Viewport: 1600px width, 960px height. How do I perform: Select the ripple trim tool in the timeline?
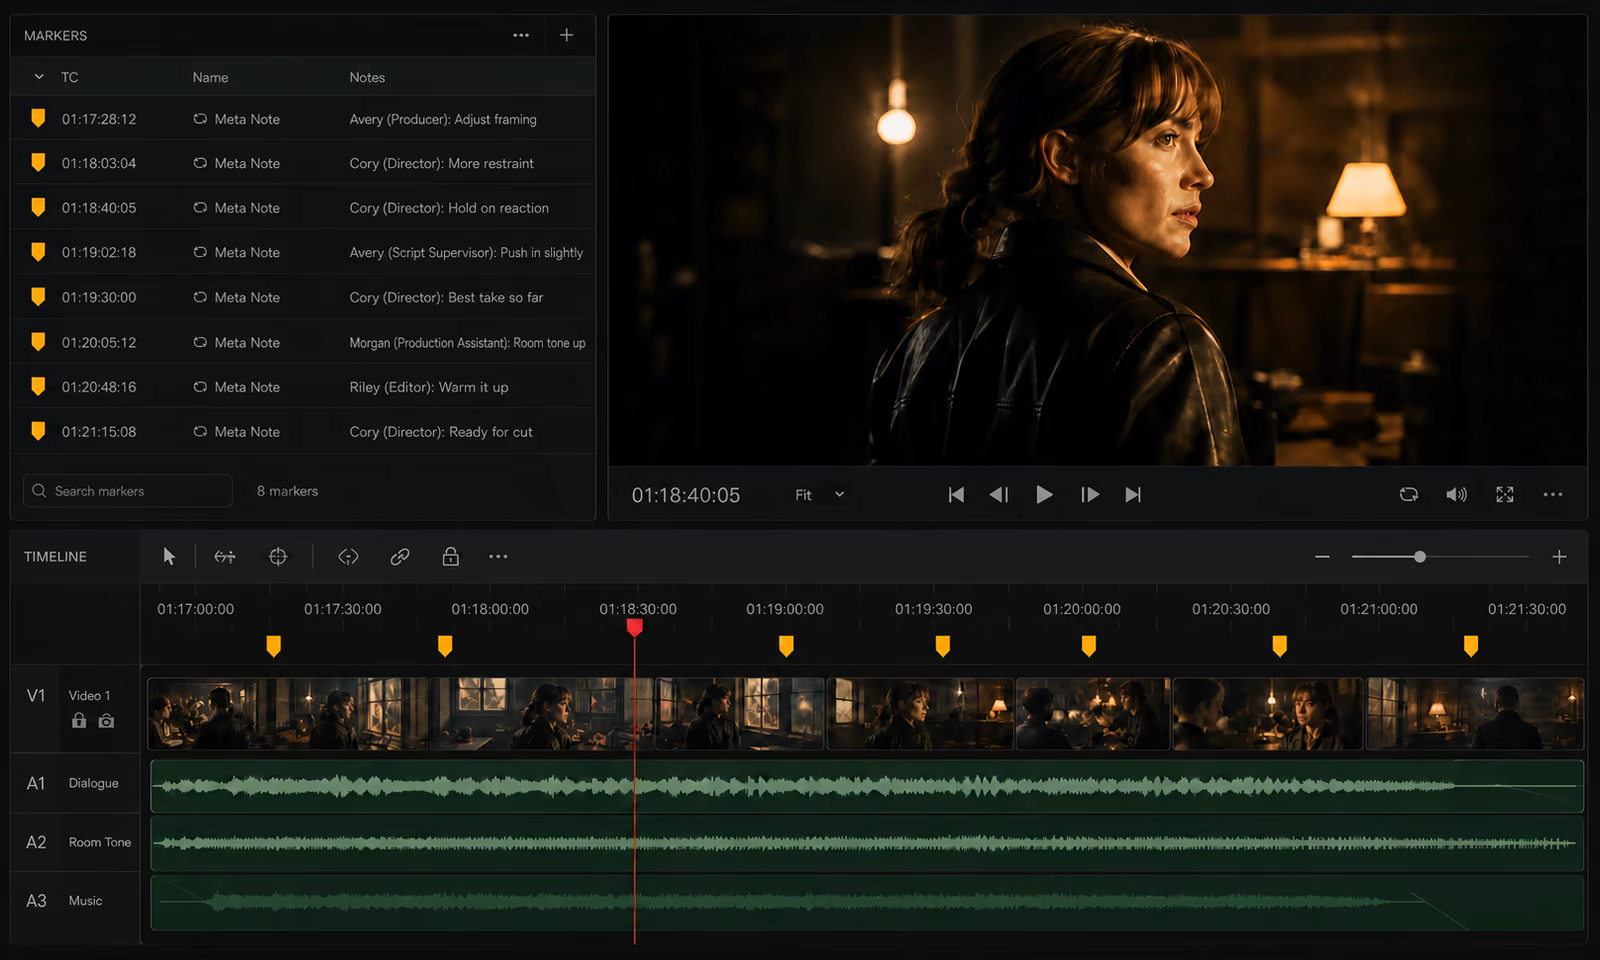[225, 556]
